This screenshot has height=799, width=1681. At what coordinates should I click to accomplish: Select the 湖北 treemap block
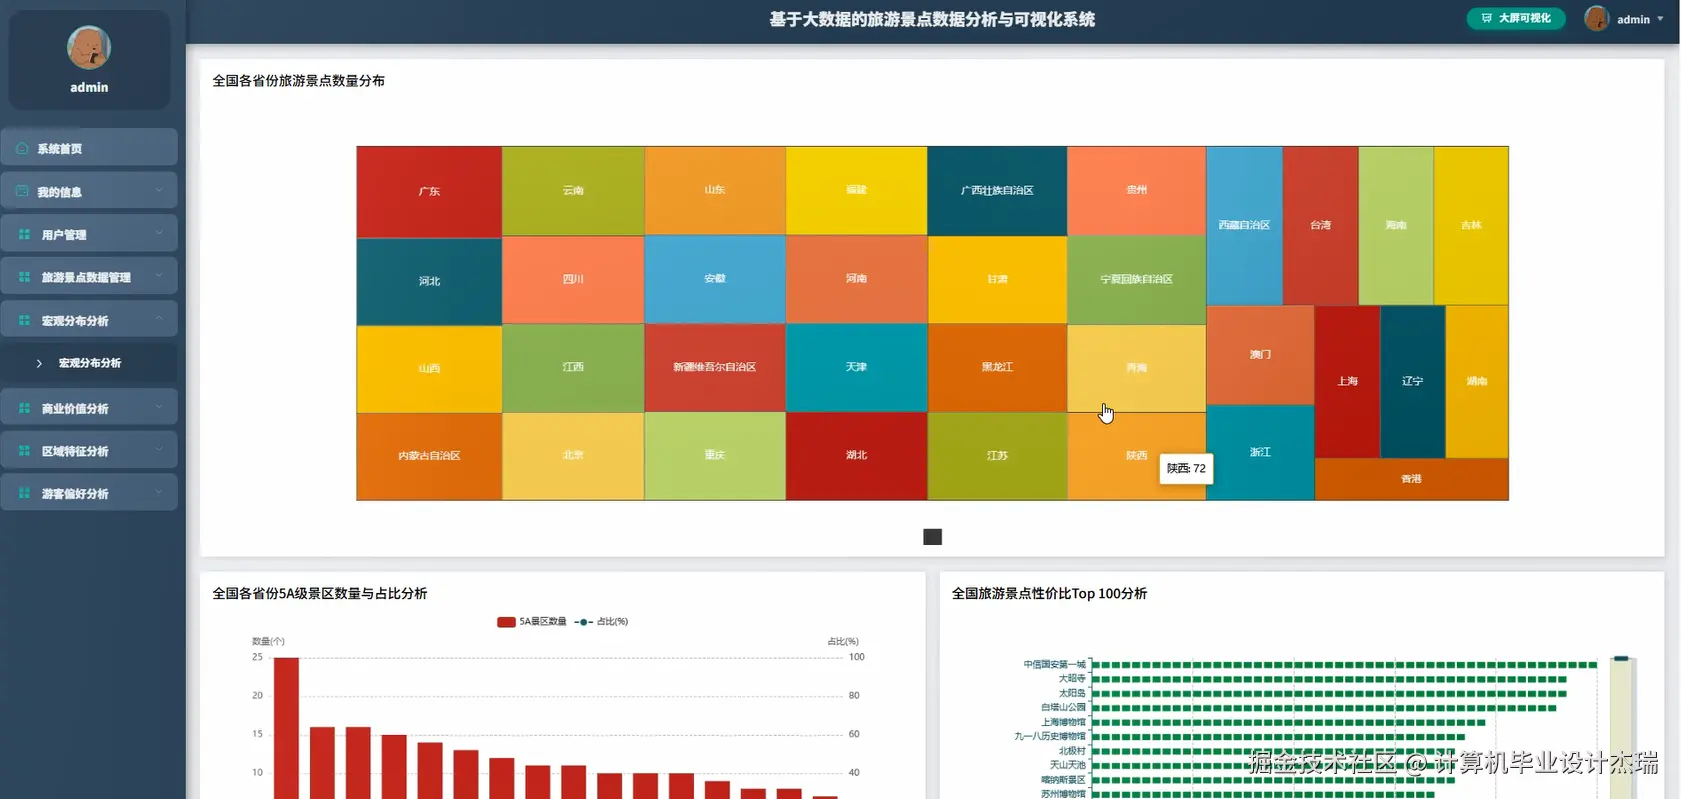pyautogui.click(x=856, y=455)
